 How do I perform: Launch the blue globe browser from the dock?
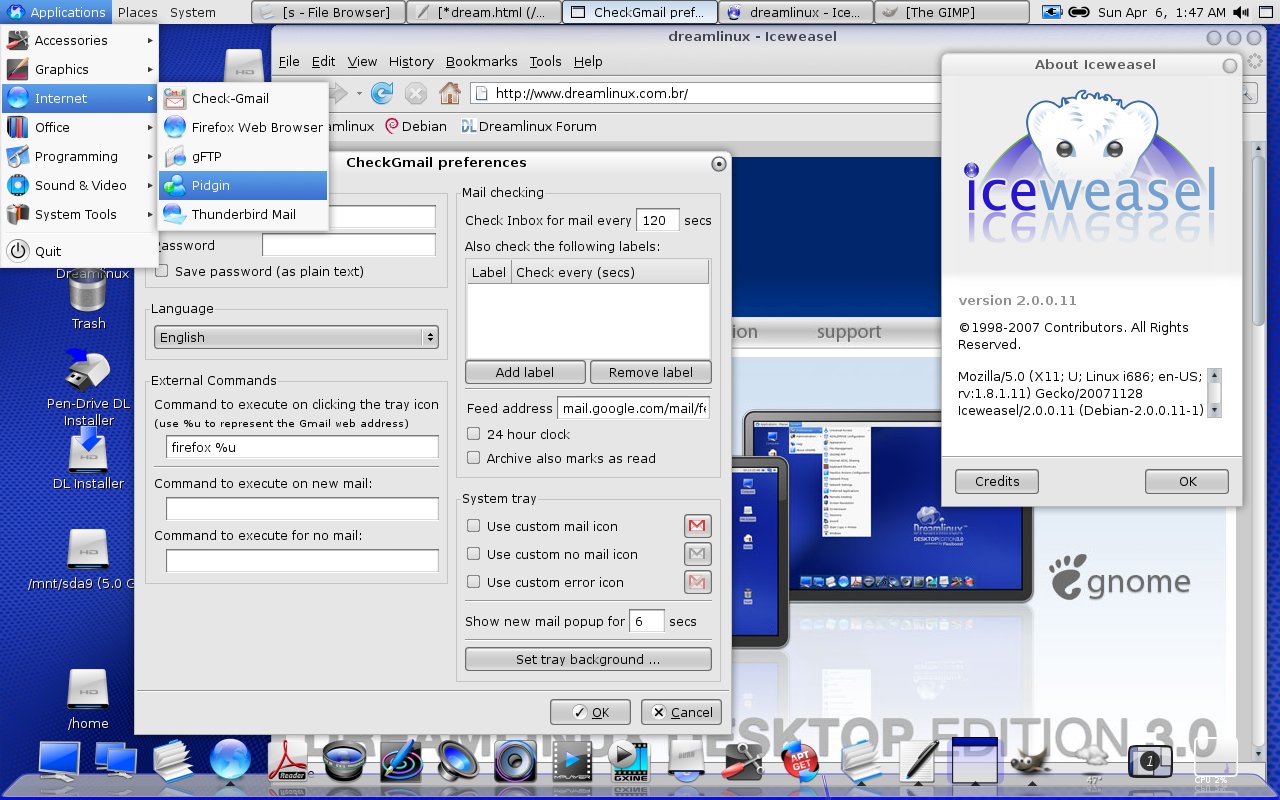(230, 760)
